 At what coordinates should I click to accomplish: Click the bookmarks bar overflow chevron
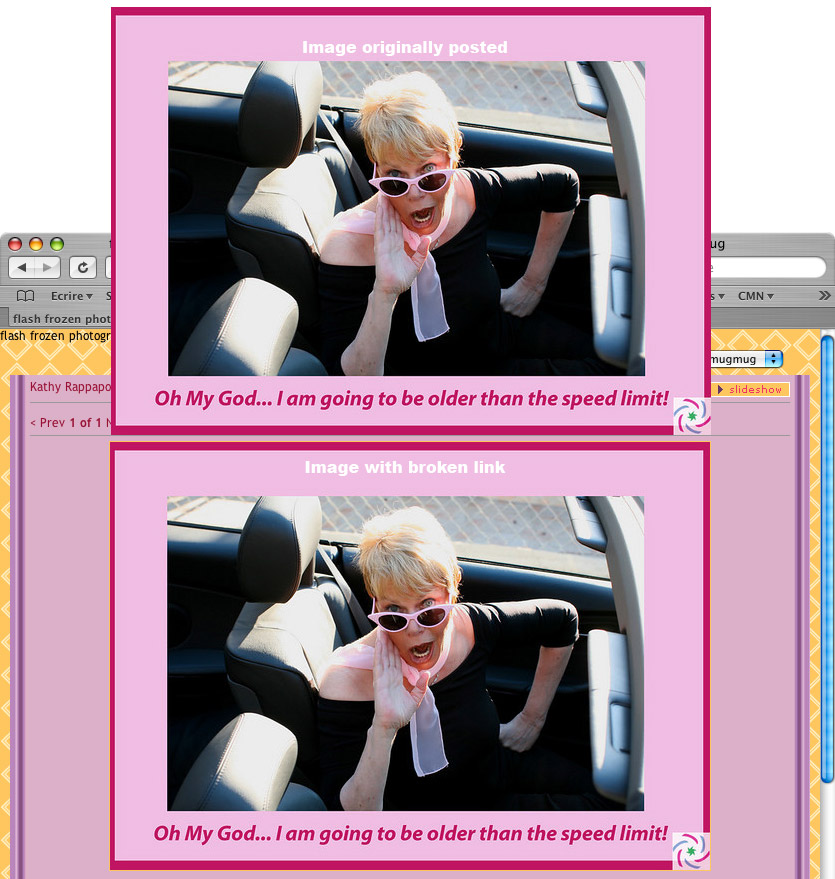point(824,296)
